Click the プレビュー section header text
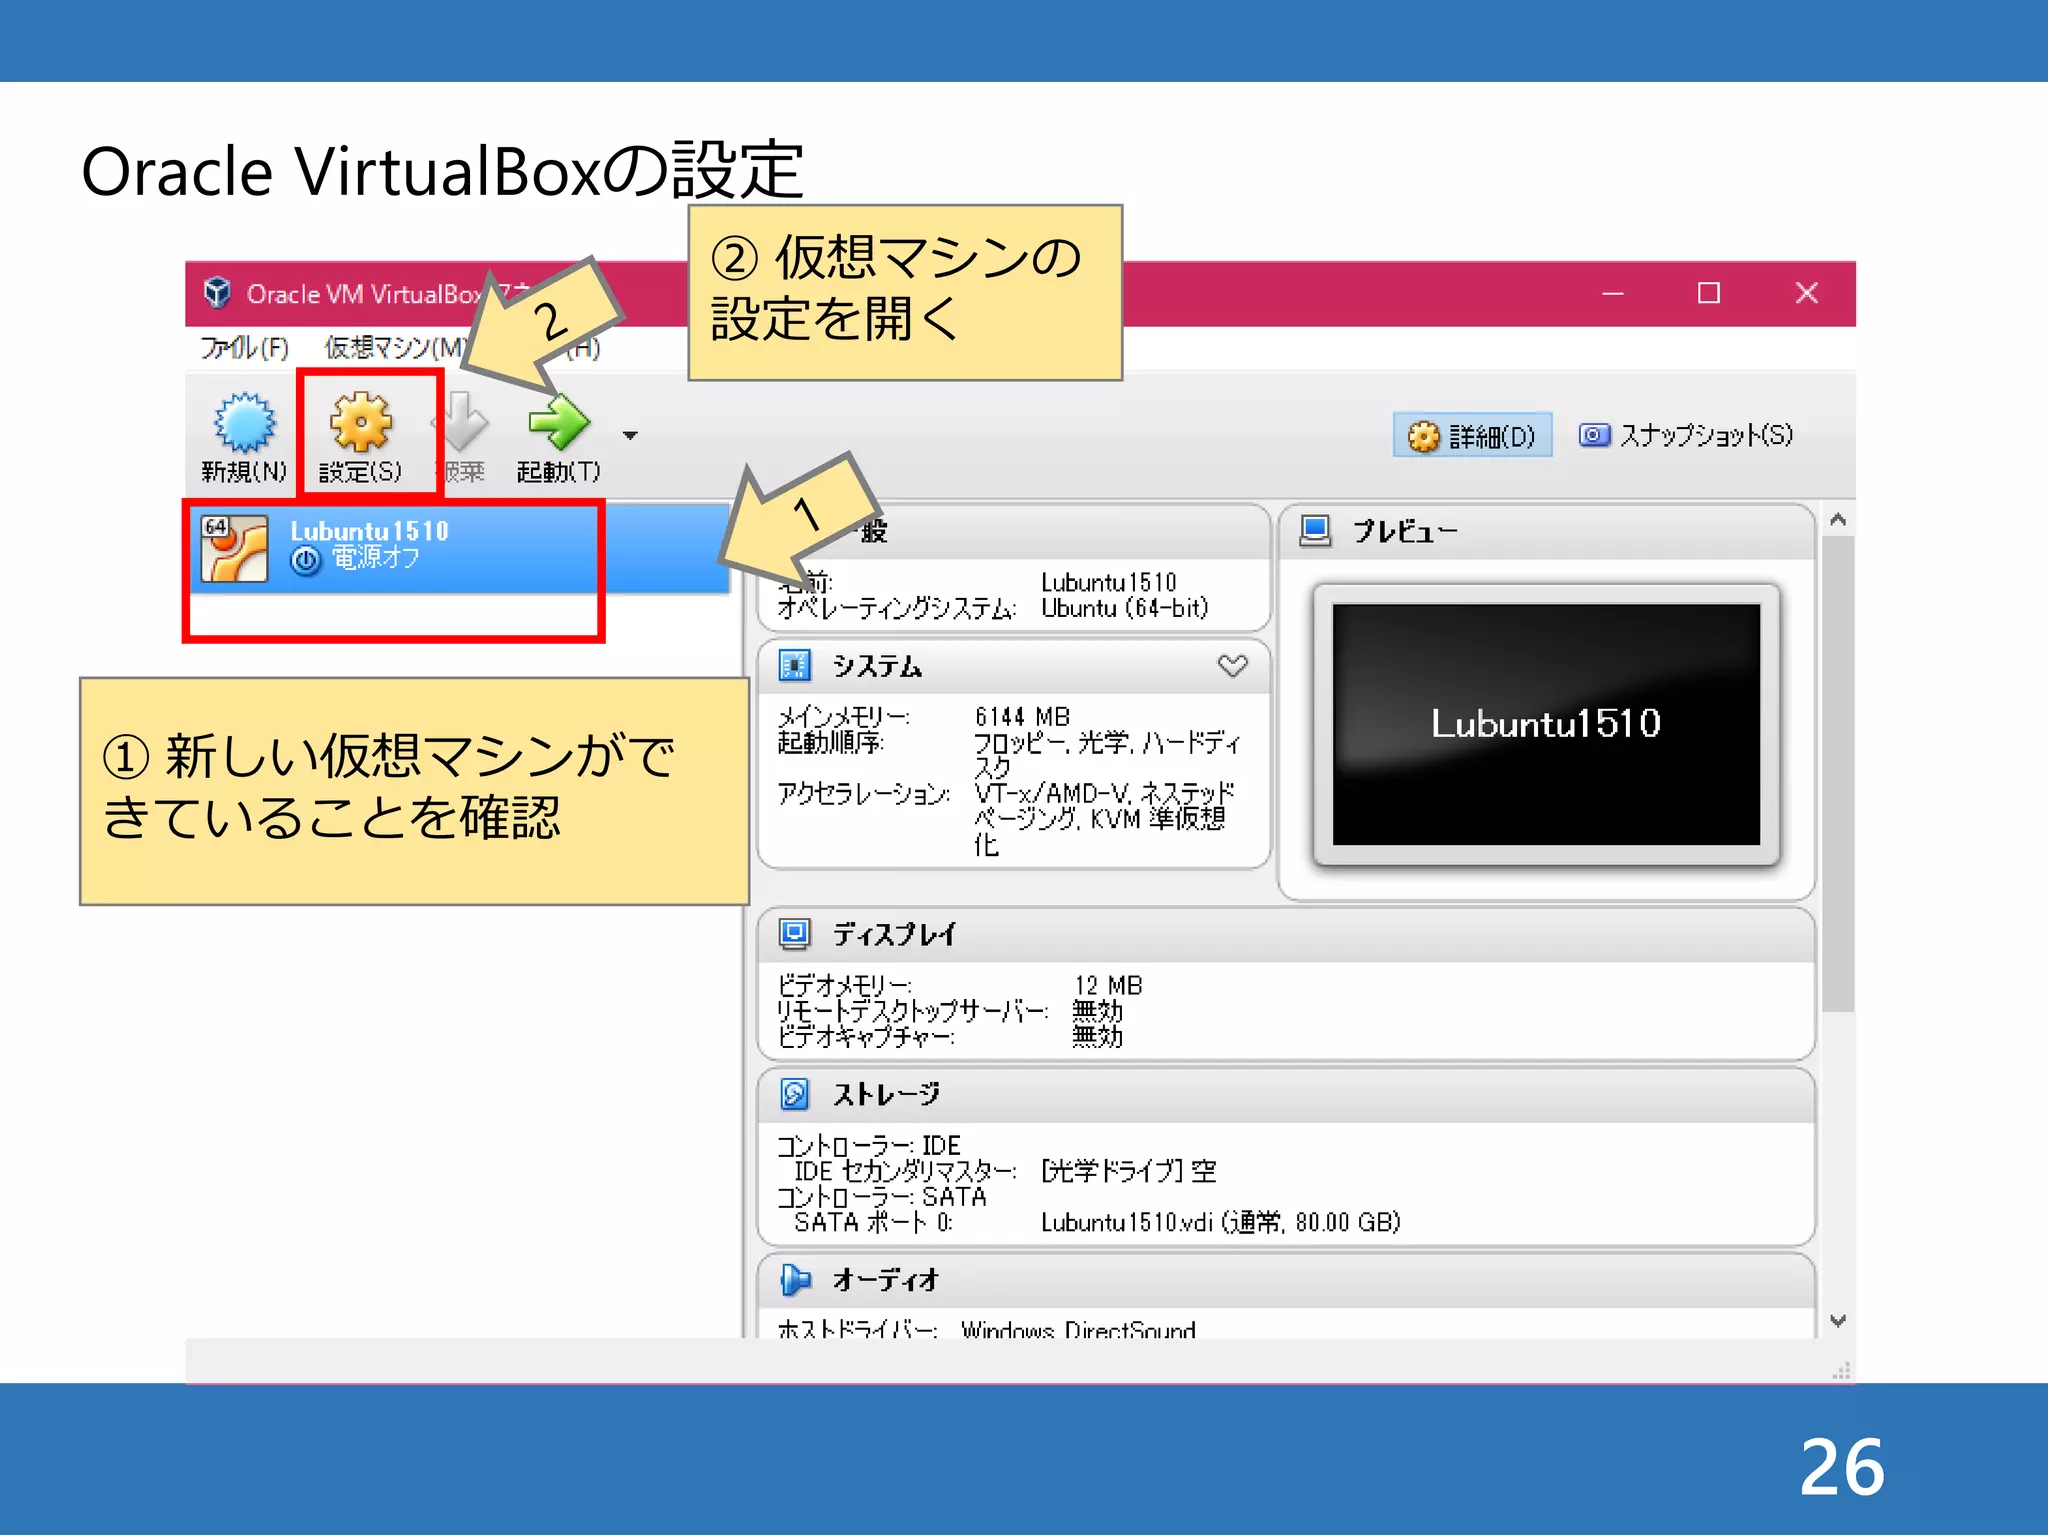Image resolution: width=2048 pixels, height=1536 pixels. click(x=1404, y=531)
